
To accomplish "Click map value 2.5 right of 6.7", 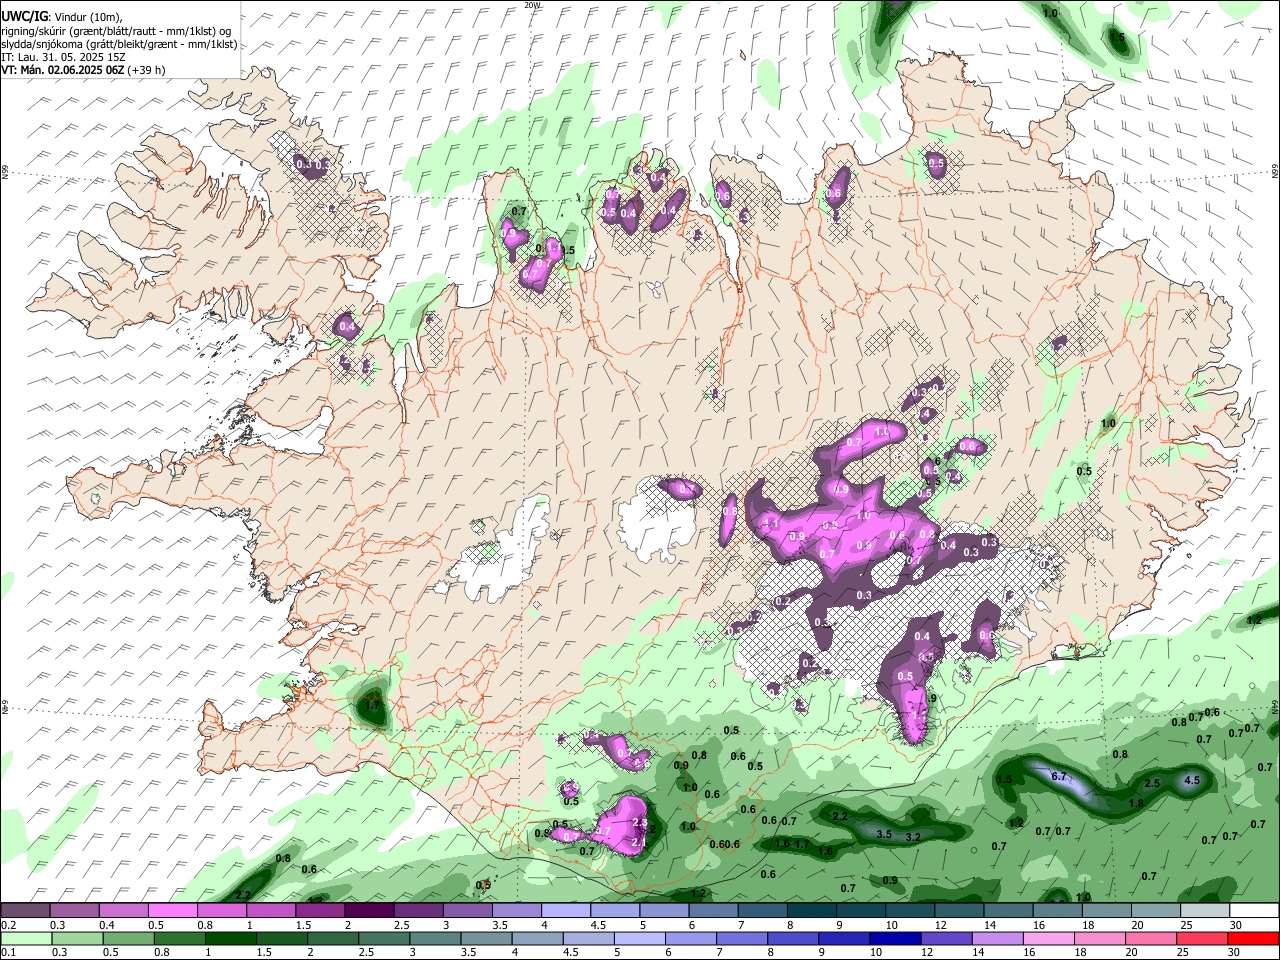I will pyautogui.click(x=1152, y=783).
